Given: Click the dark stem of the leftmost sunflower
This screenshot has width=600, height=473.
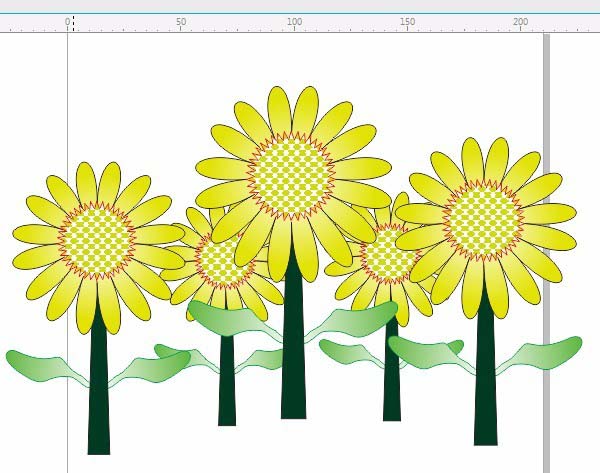Looking at the screenshot, I should (x=99, y=379).
